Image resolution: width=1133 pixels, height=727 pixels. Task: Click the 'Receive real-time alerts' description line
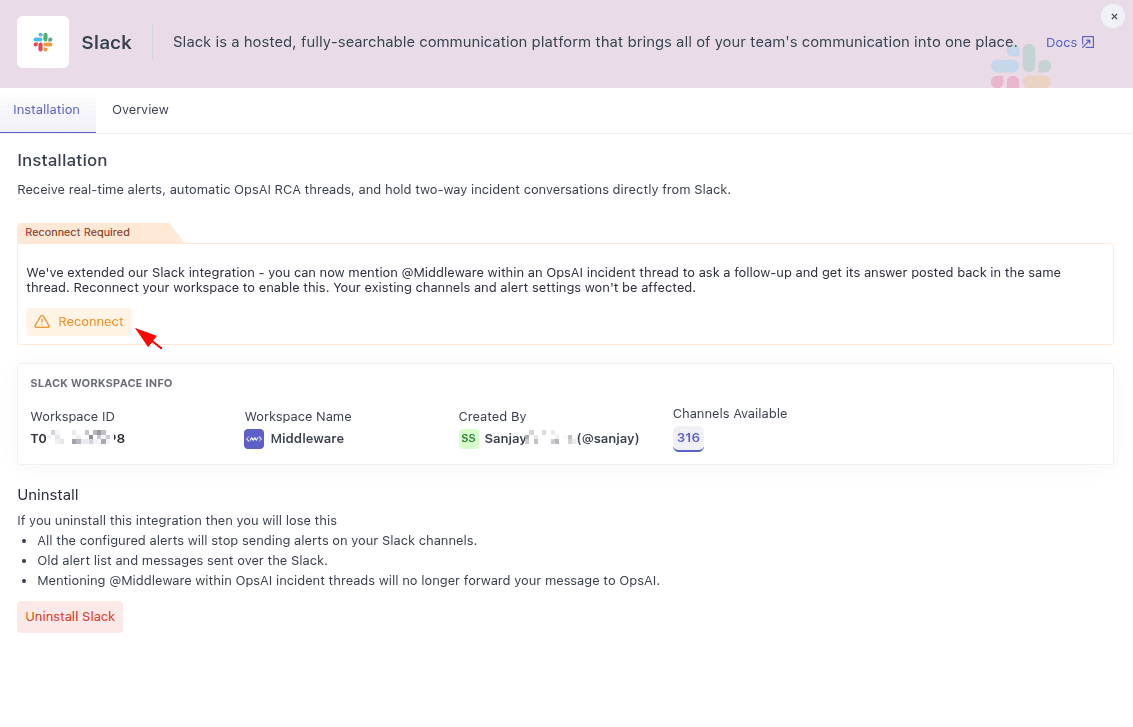(x=374, y=190)
